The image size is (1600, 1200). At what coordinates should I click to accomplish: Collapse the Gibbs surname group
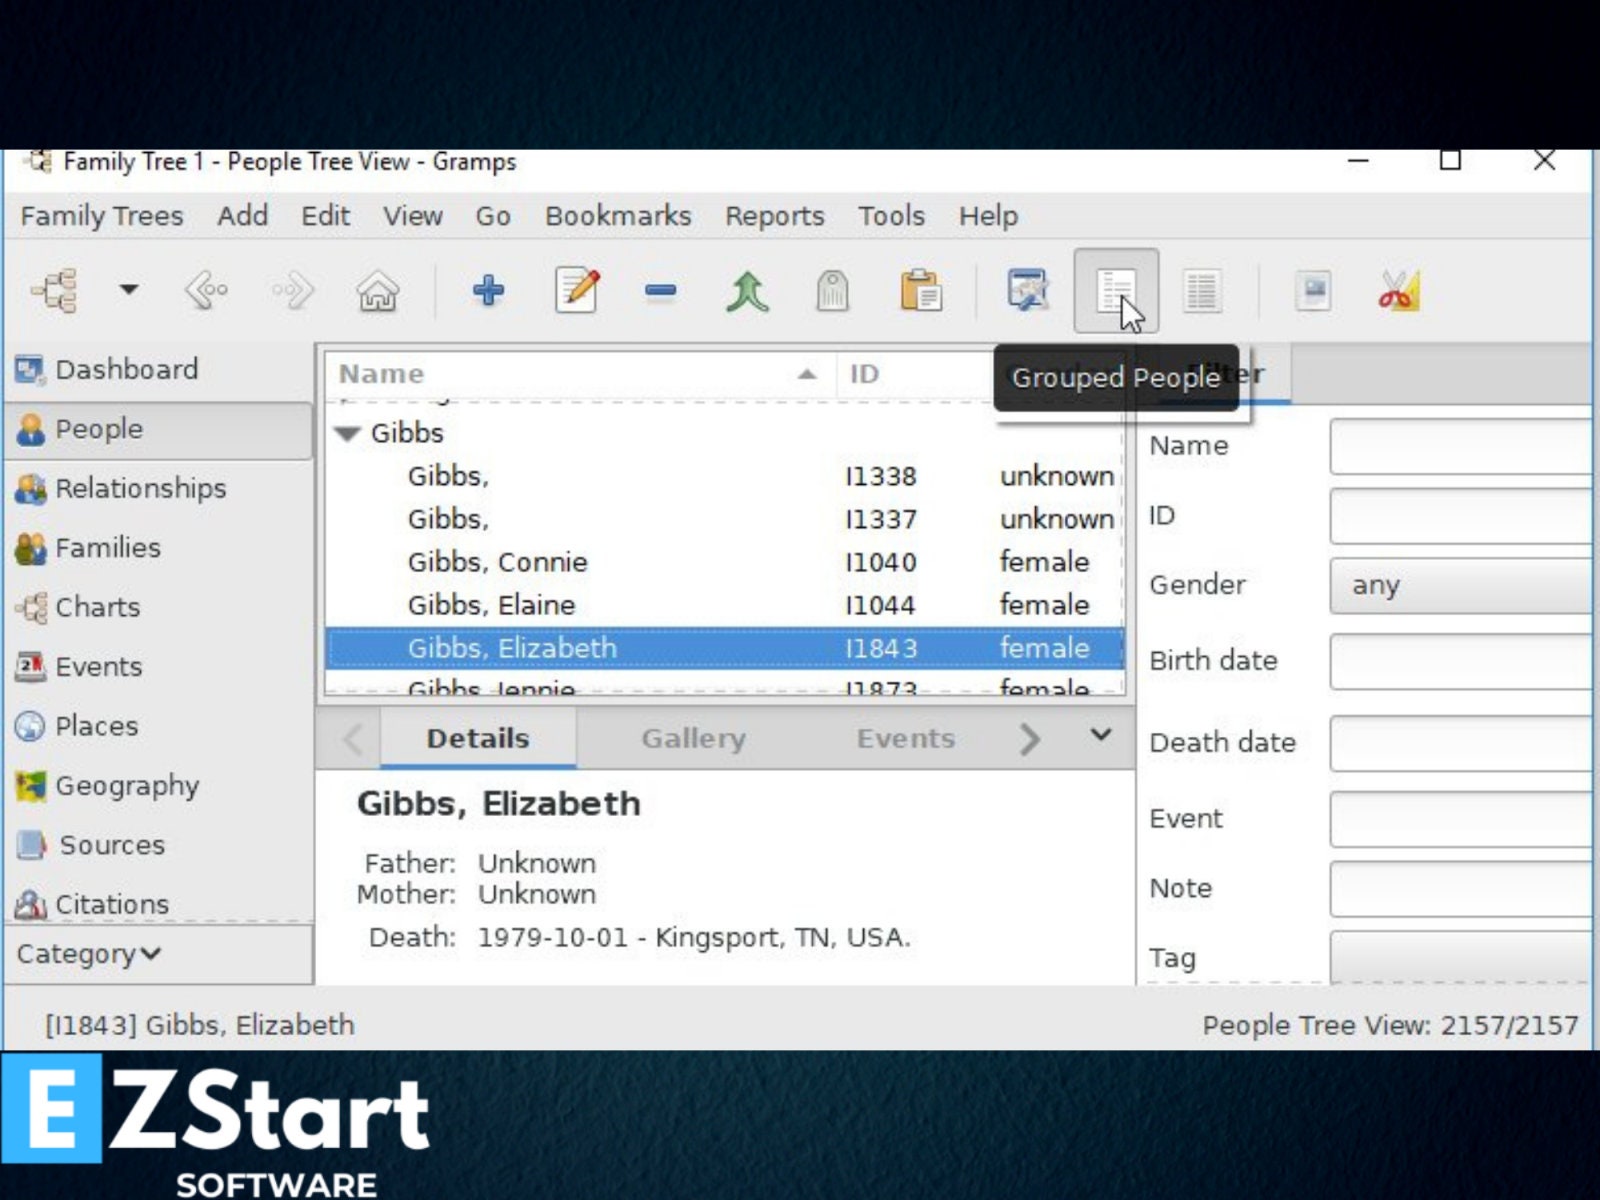pyautogui.click(x=348, y=434)
